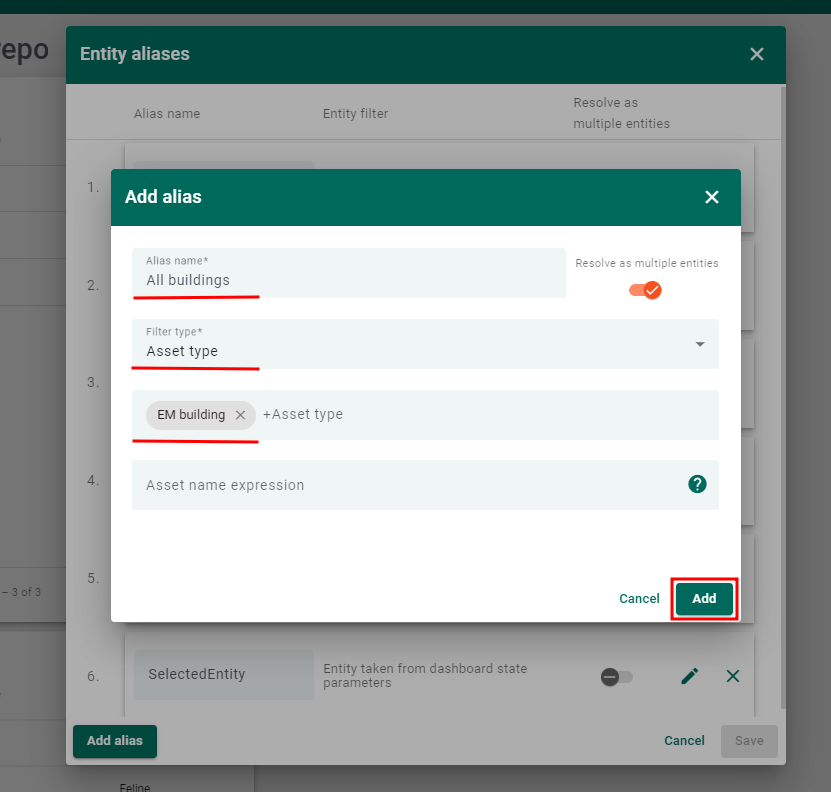Close the Add alias dialog
Image resolution: width=831 pixels, height=792 pixels.
click(712, 197)
